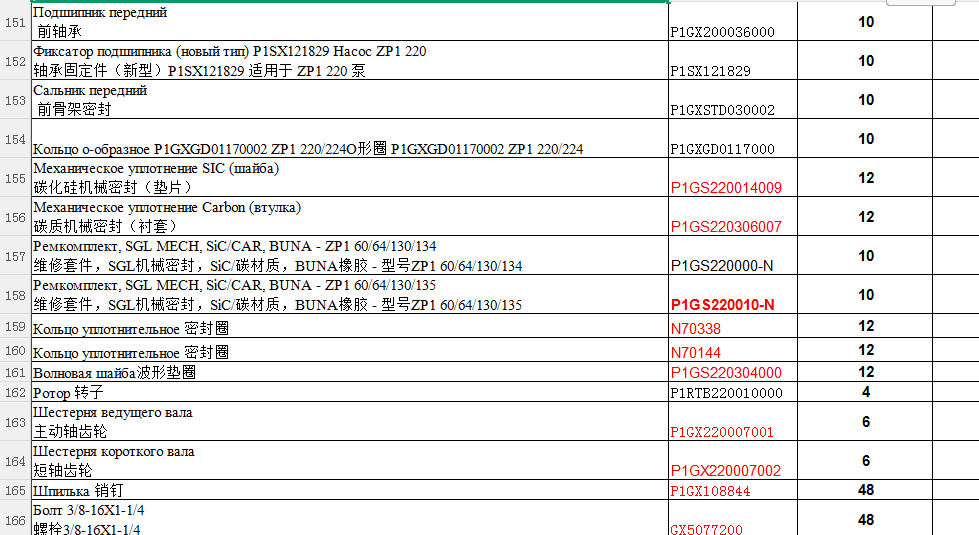Screen dimensions: 979x535
Task: Click the 'Ротор 转子' description cell
Action: 350,393
